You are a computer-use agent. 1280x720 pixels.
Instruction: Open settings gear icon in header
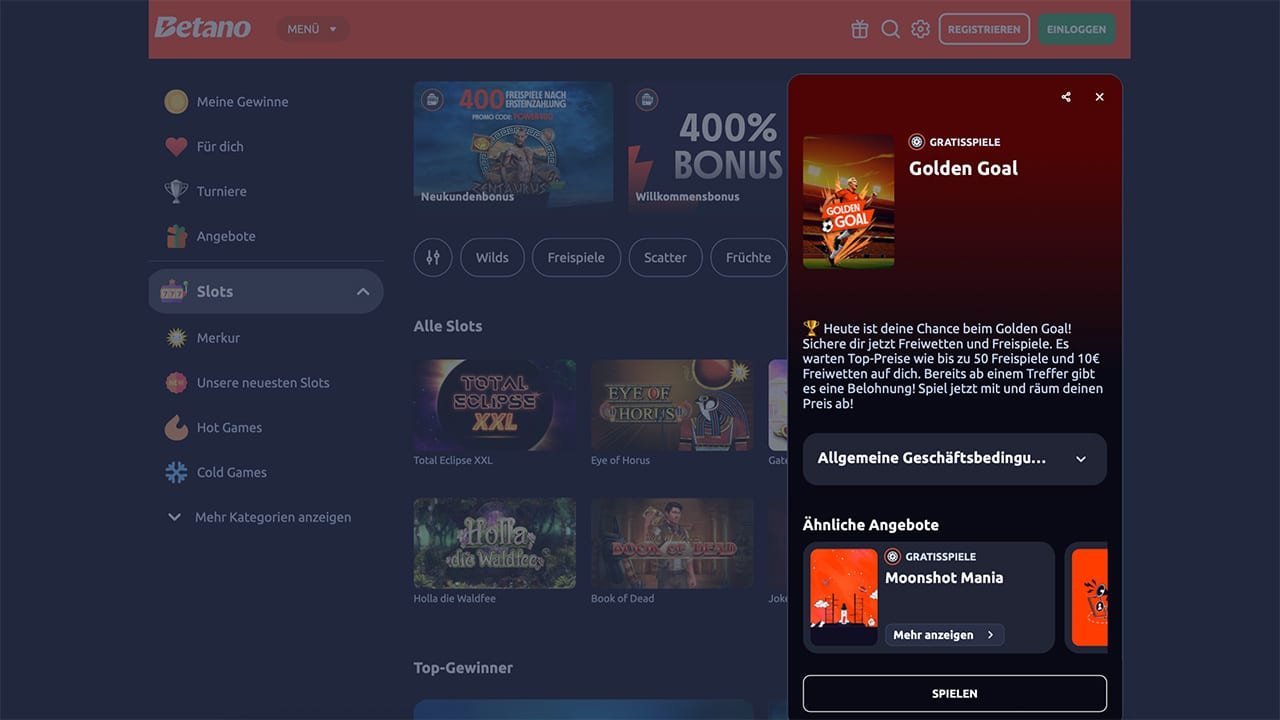(x=920, y=29)
